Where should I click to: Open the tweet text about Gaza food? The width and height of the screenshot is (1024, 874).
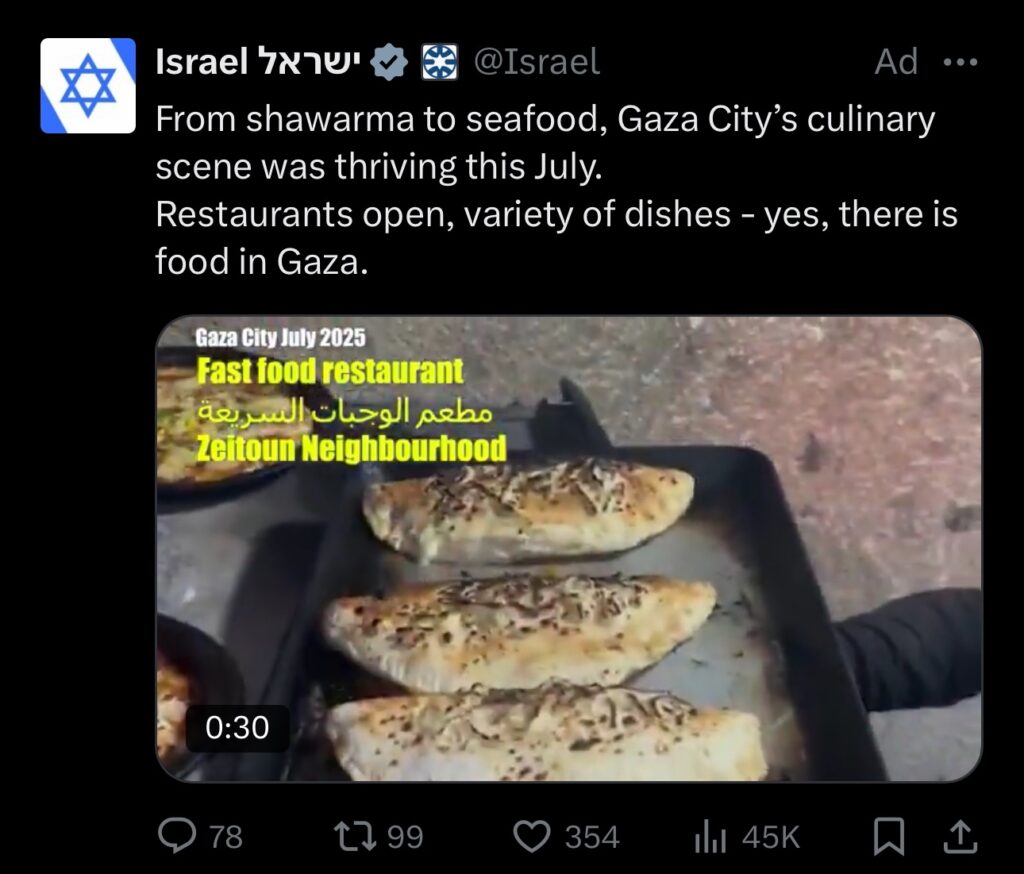coord(556,190)
